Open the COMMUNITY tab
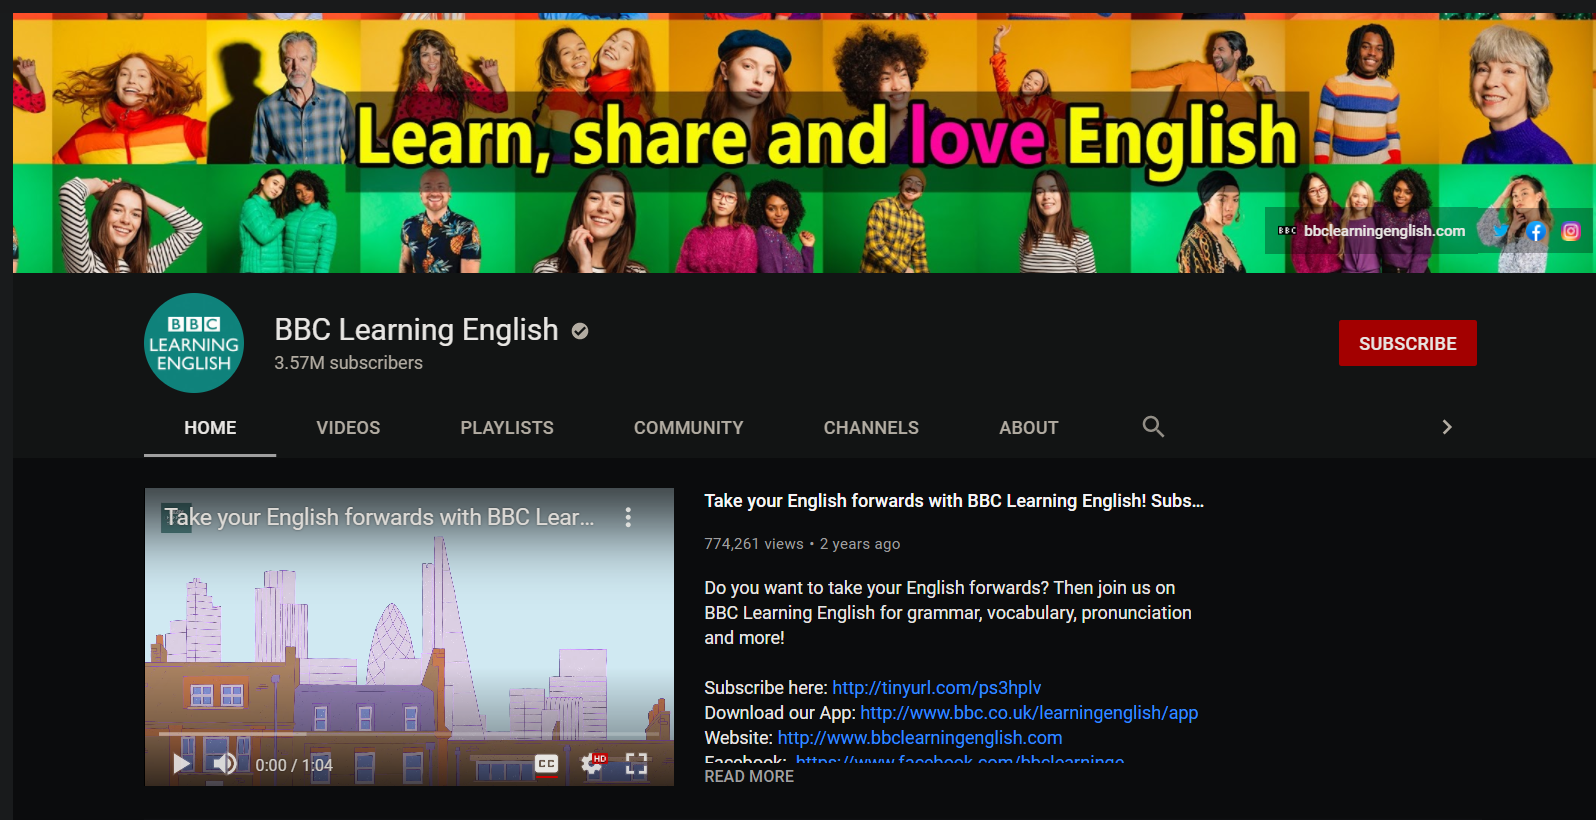Image resolution: width=1596 pixels, height=820 pixels. (689, 428)
